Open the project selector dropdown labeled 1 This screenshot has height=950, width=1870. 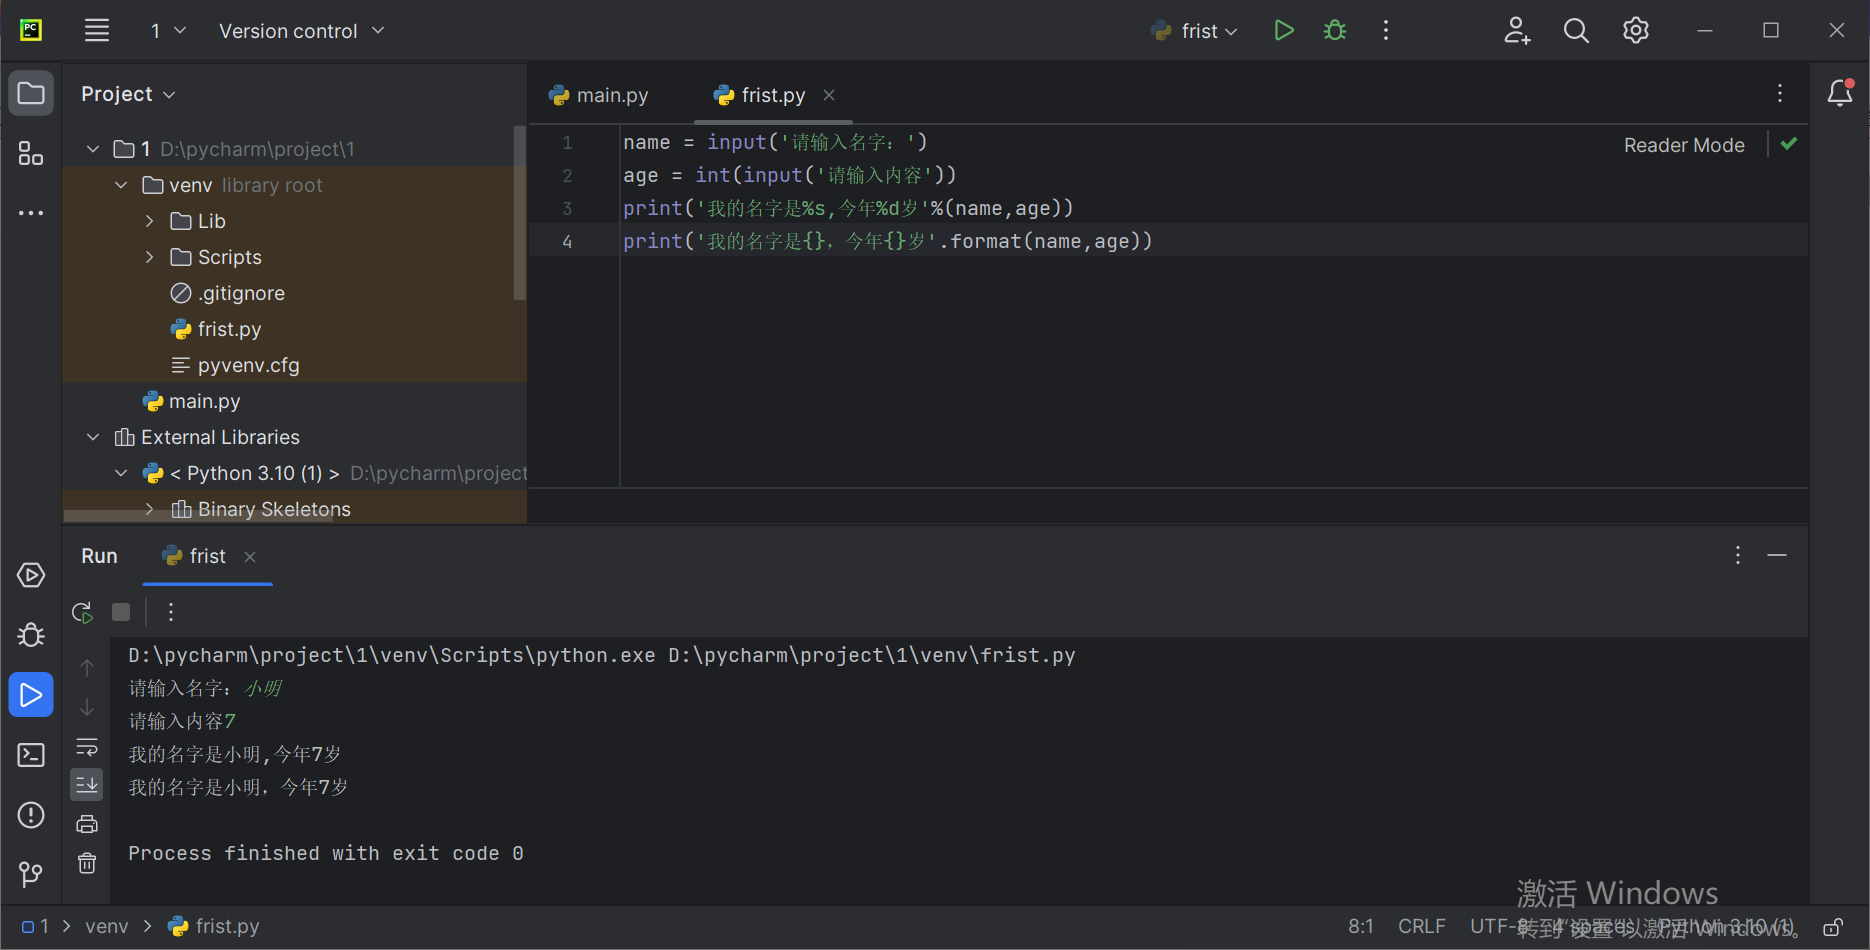168,31
